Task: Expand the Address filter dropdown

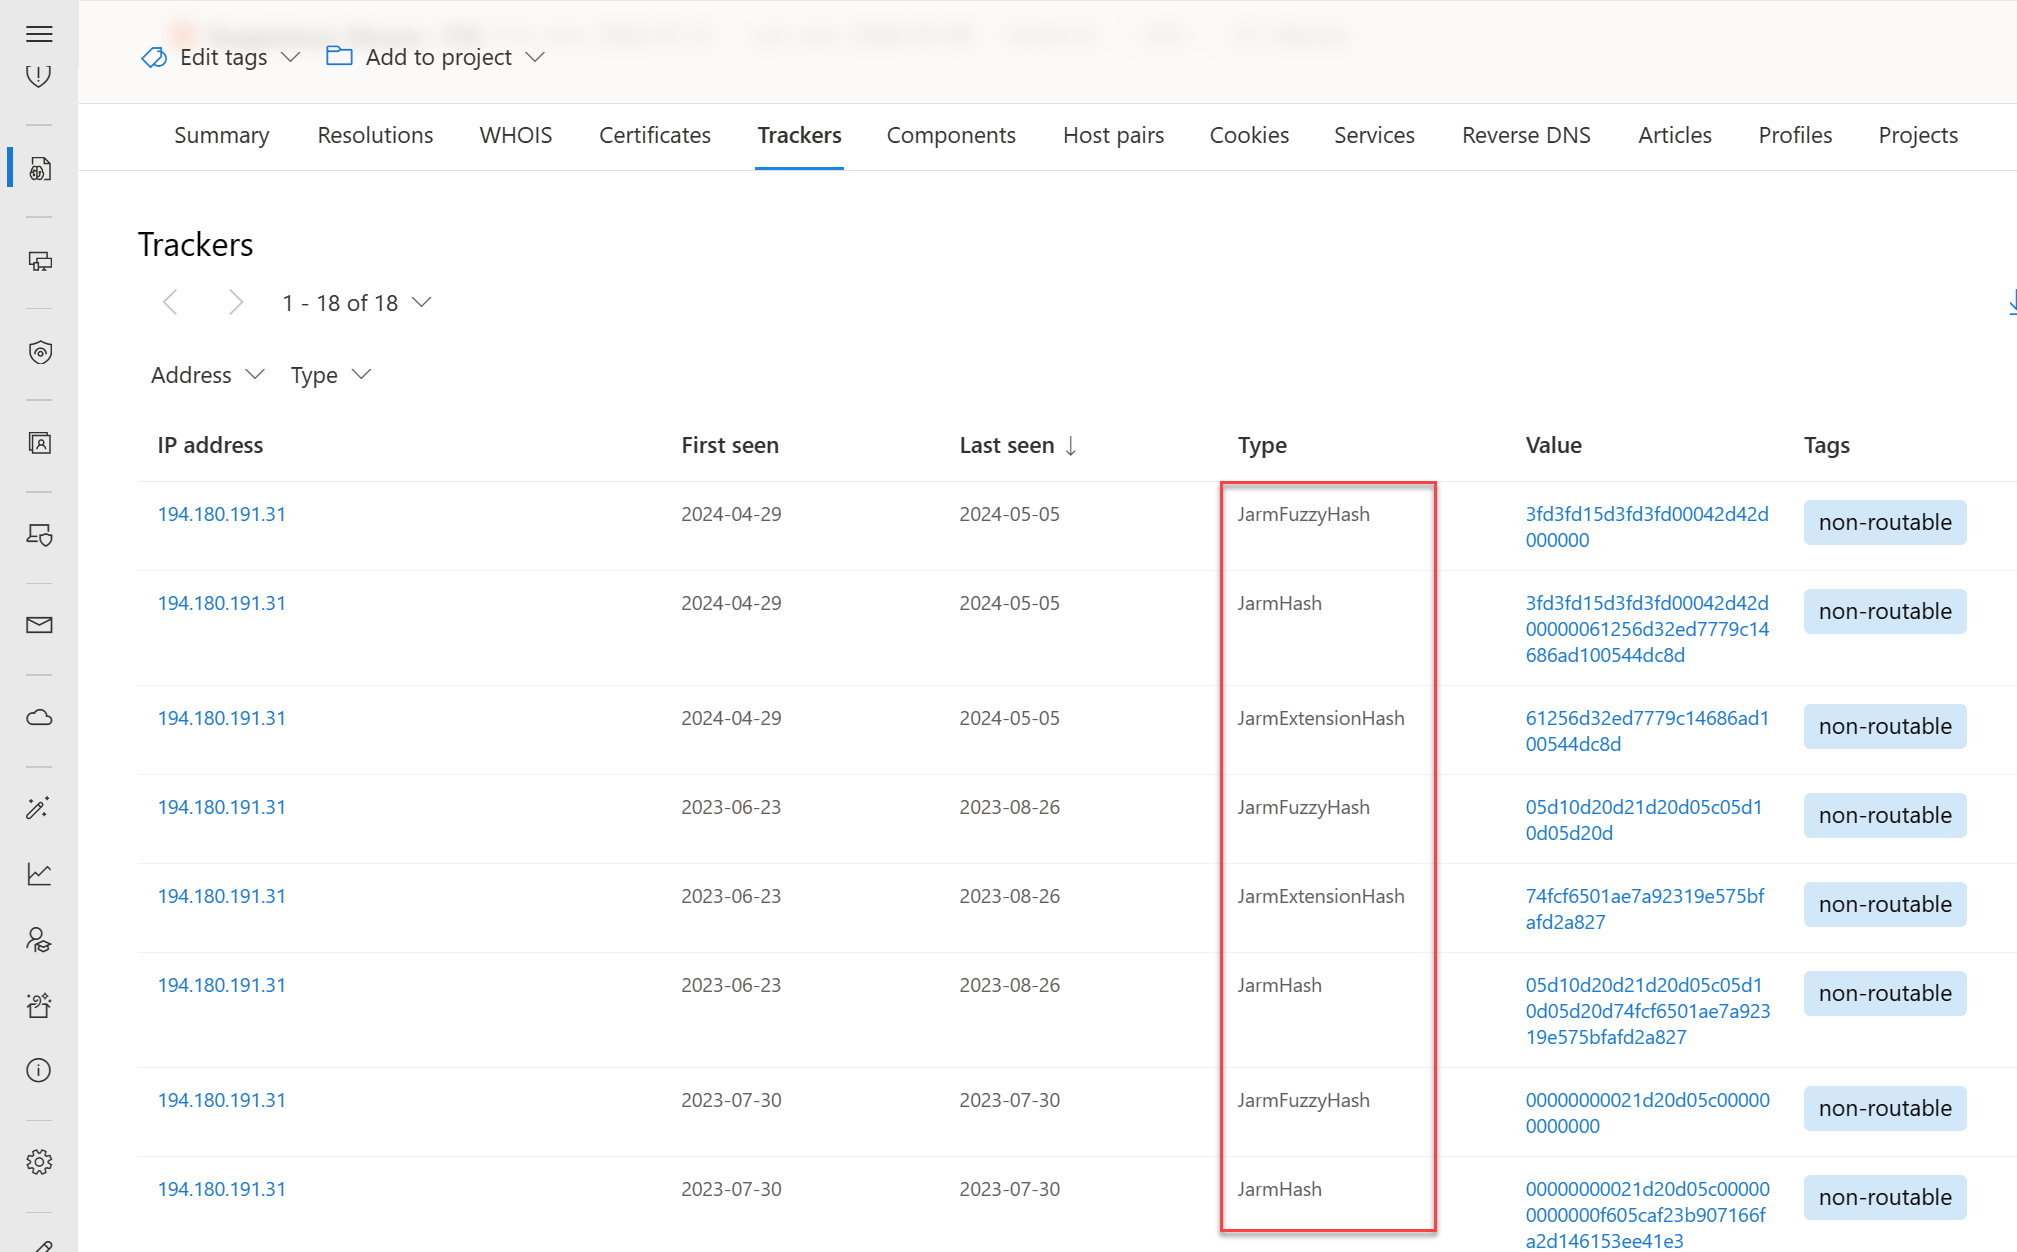Action: tap(207, 375)
